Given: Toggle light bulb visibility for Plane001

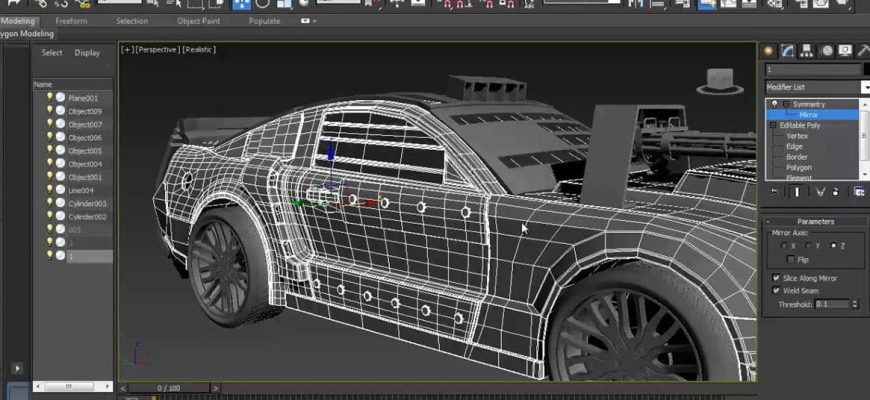Looking at the screenshot, I should (x=50, y=98).
